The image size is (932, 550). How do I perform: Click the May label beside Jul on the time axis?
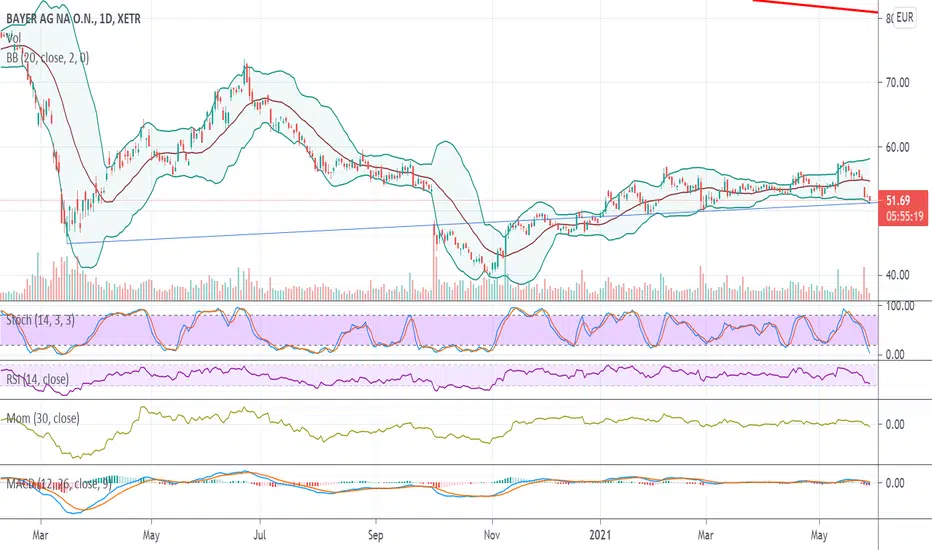pos(151,535)
